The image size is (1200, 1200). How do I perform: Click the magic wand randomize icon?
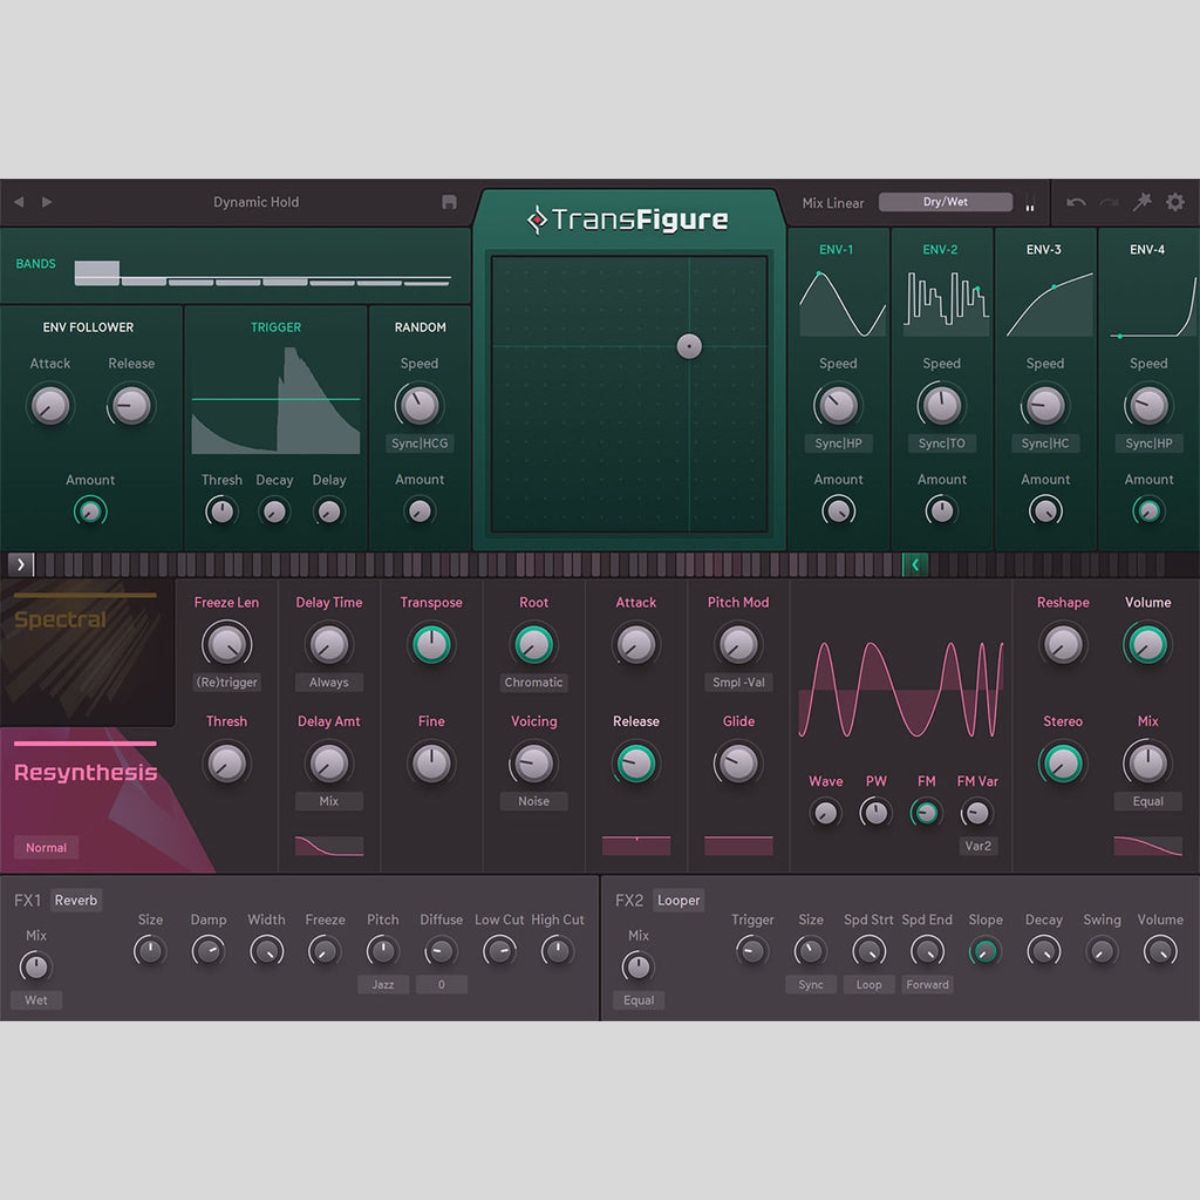[1141, 202]
